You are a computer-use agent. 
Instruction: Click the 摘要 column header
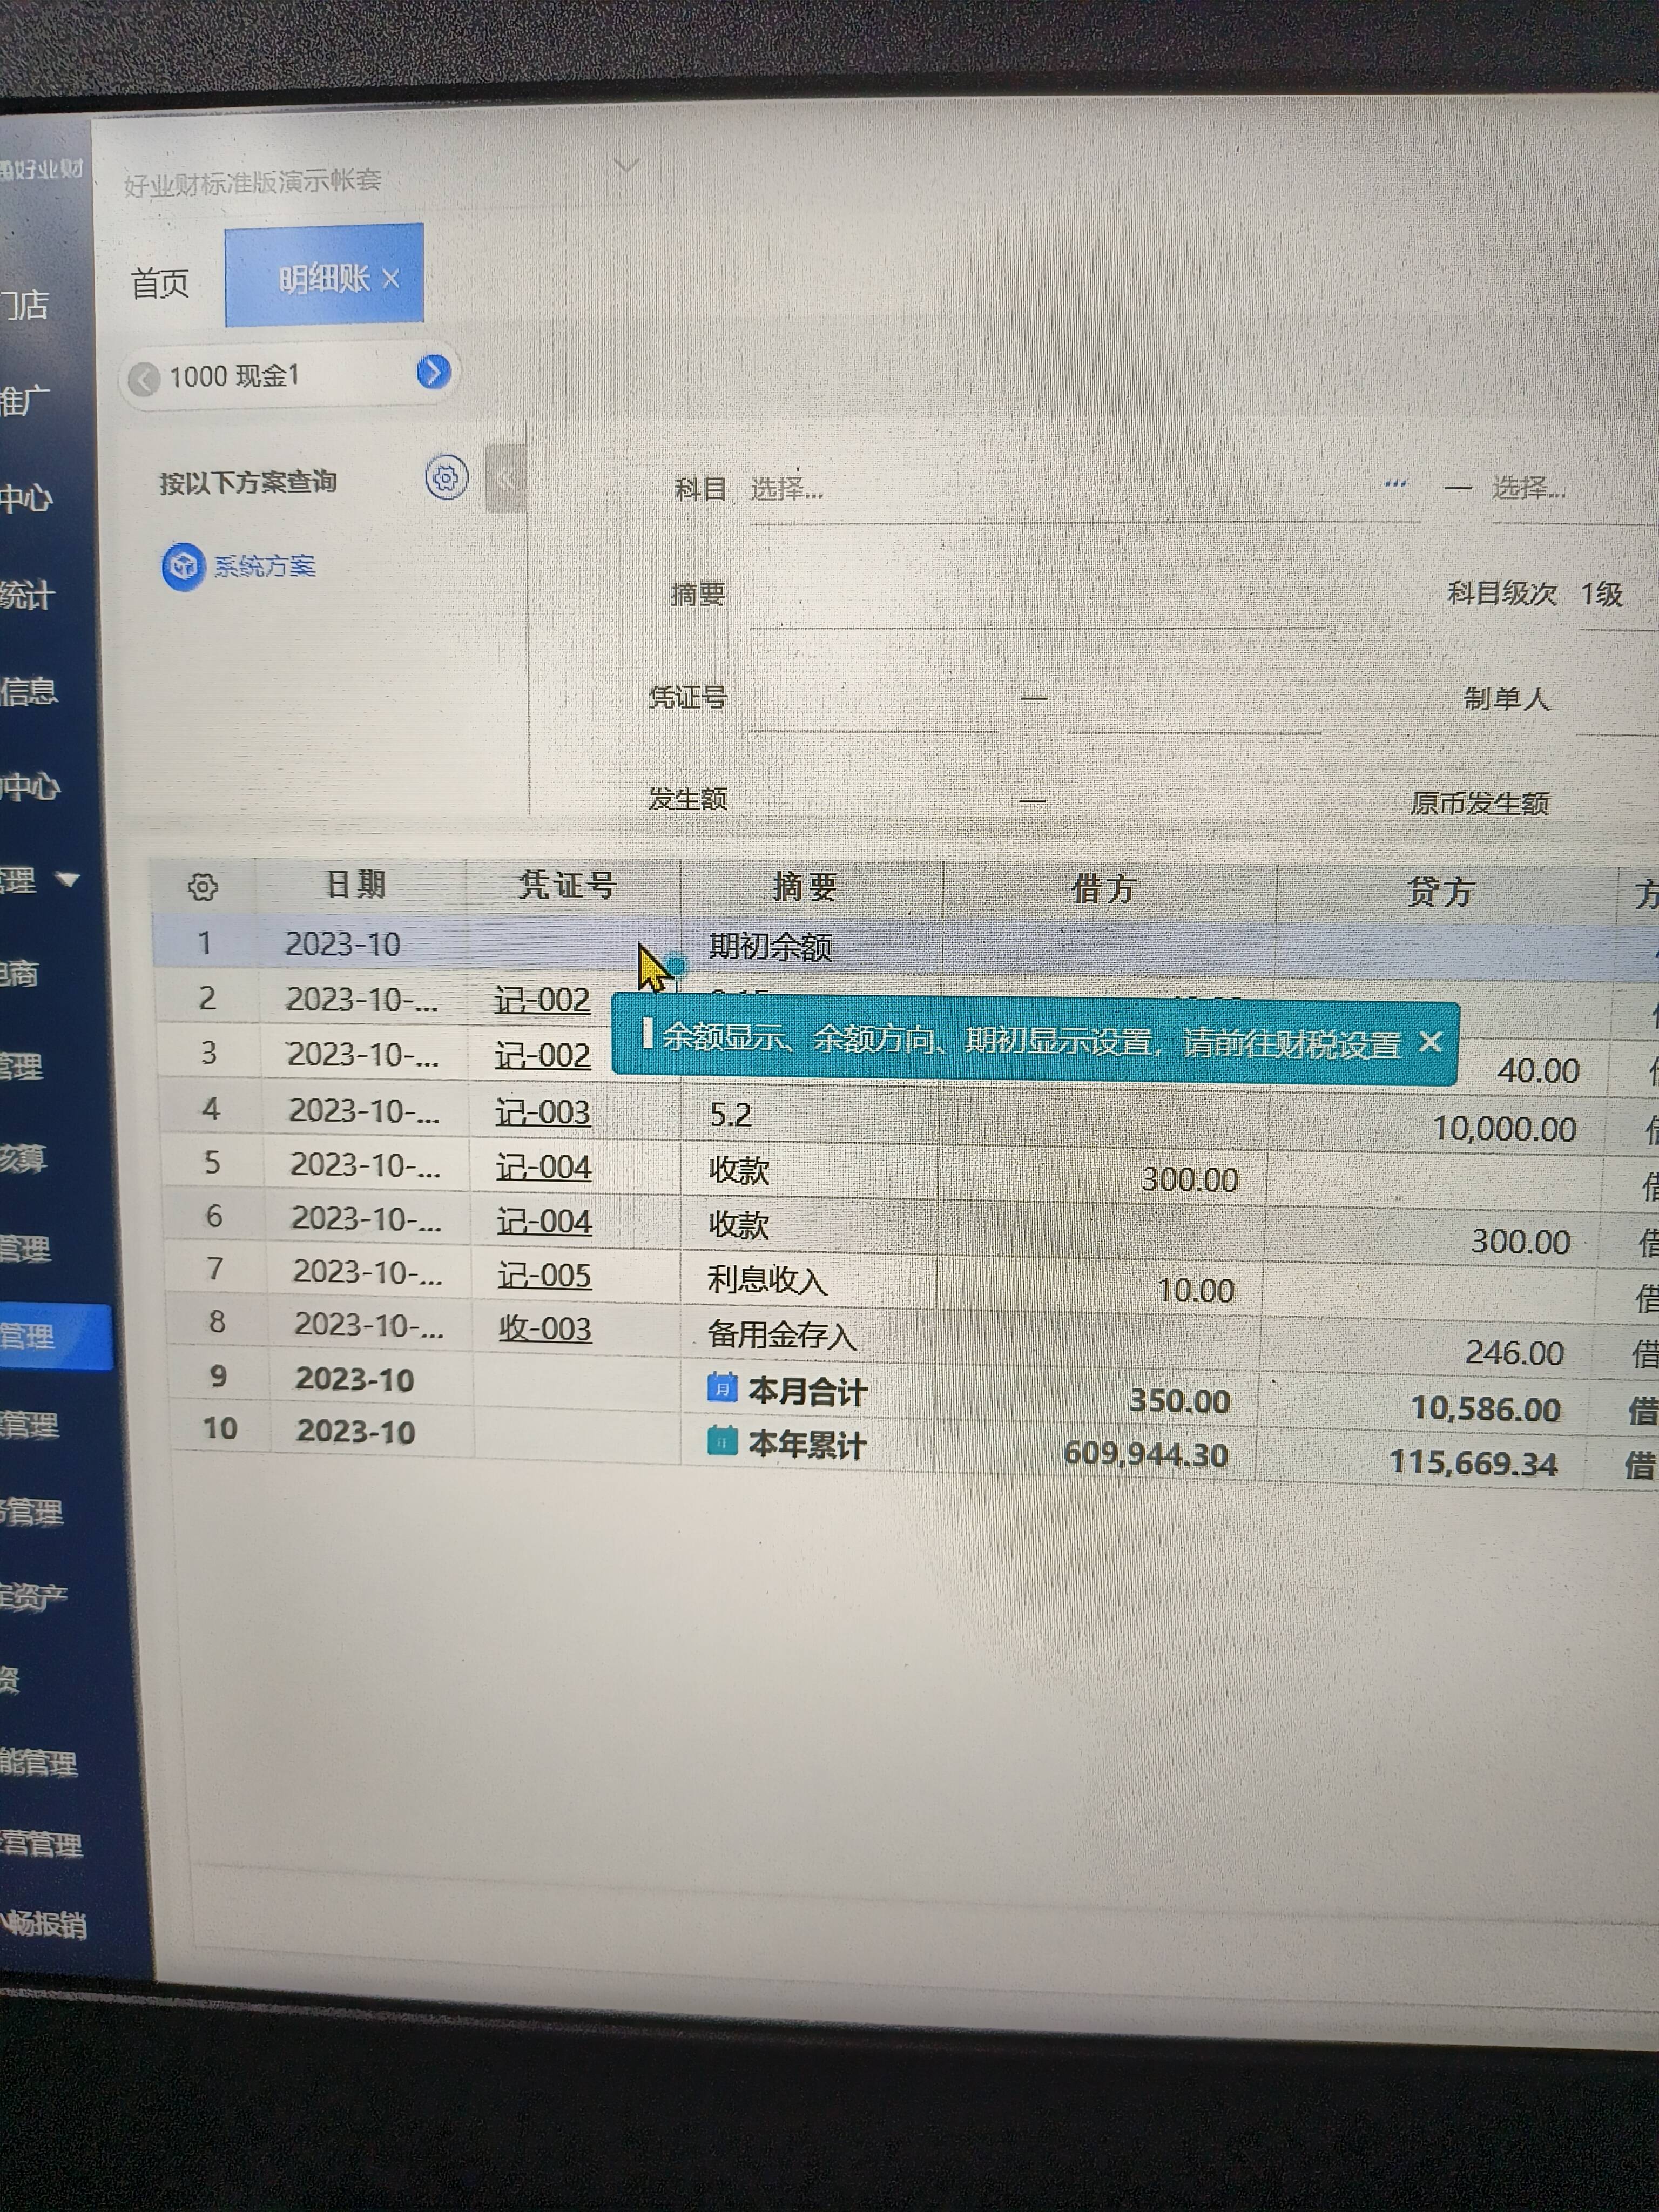click(x=806, y=887)
